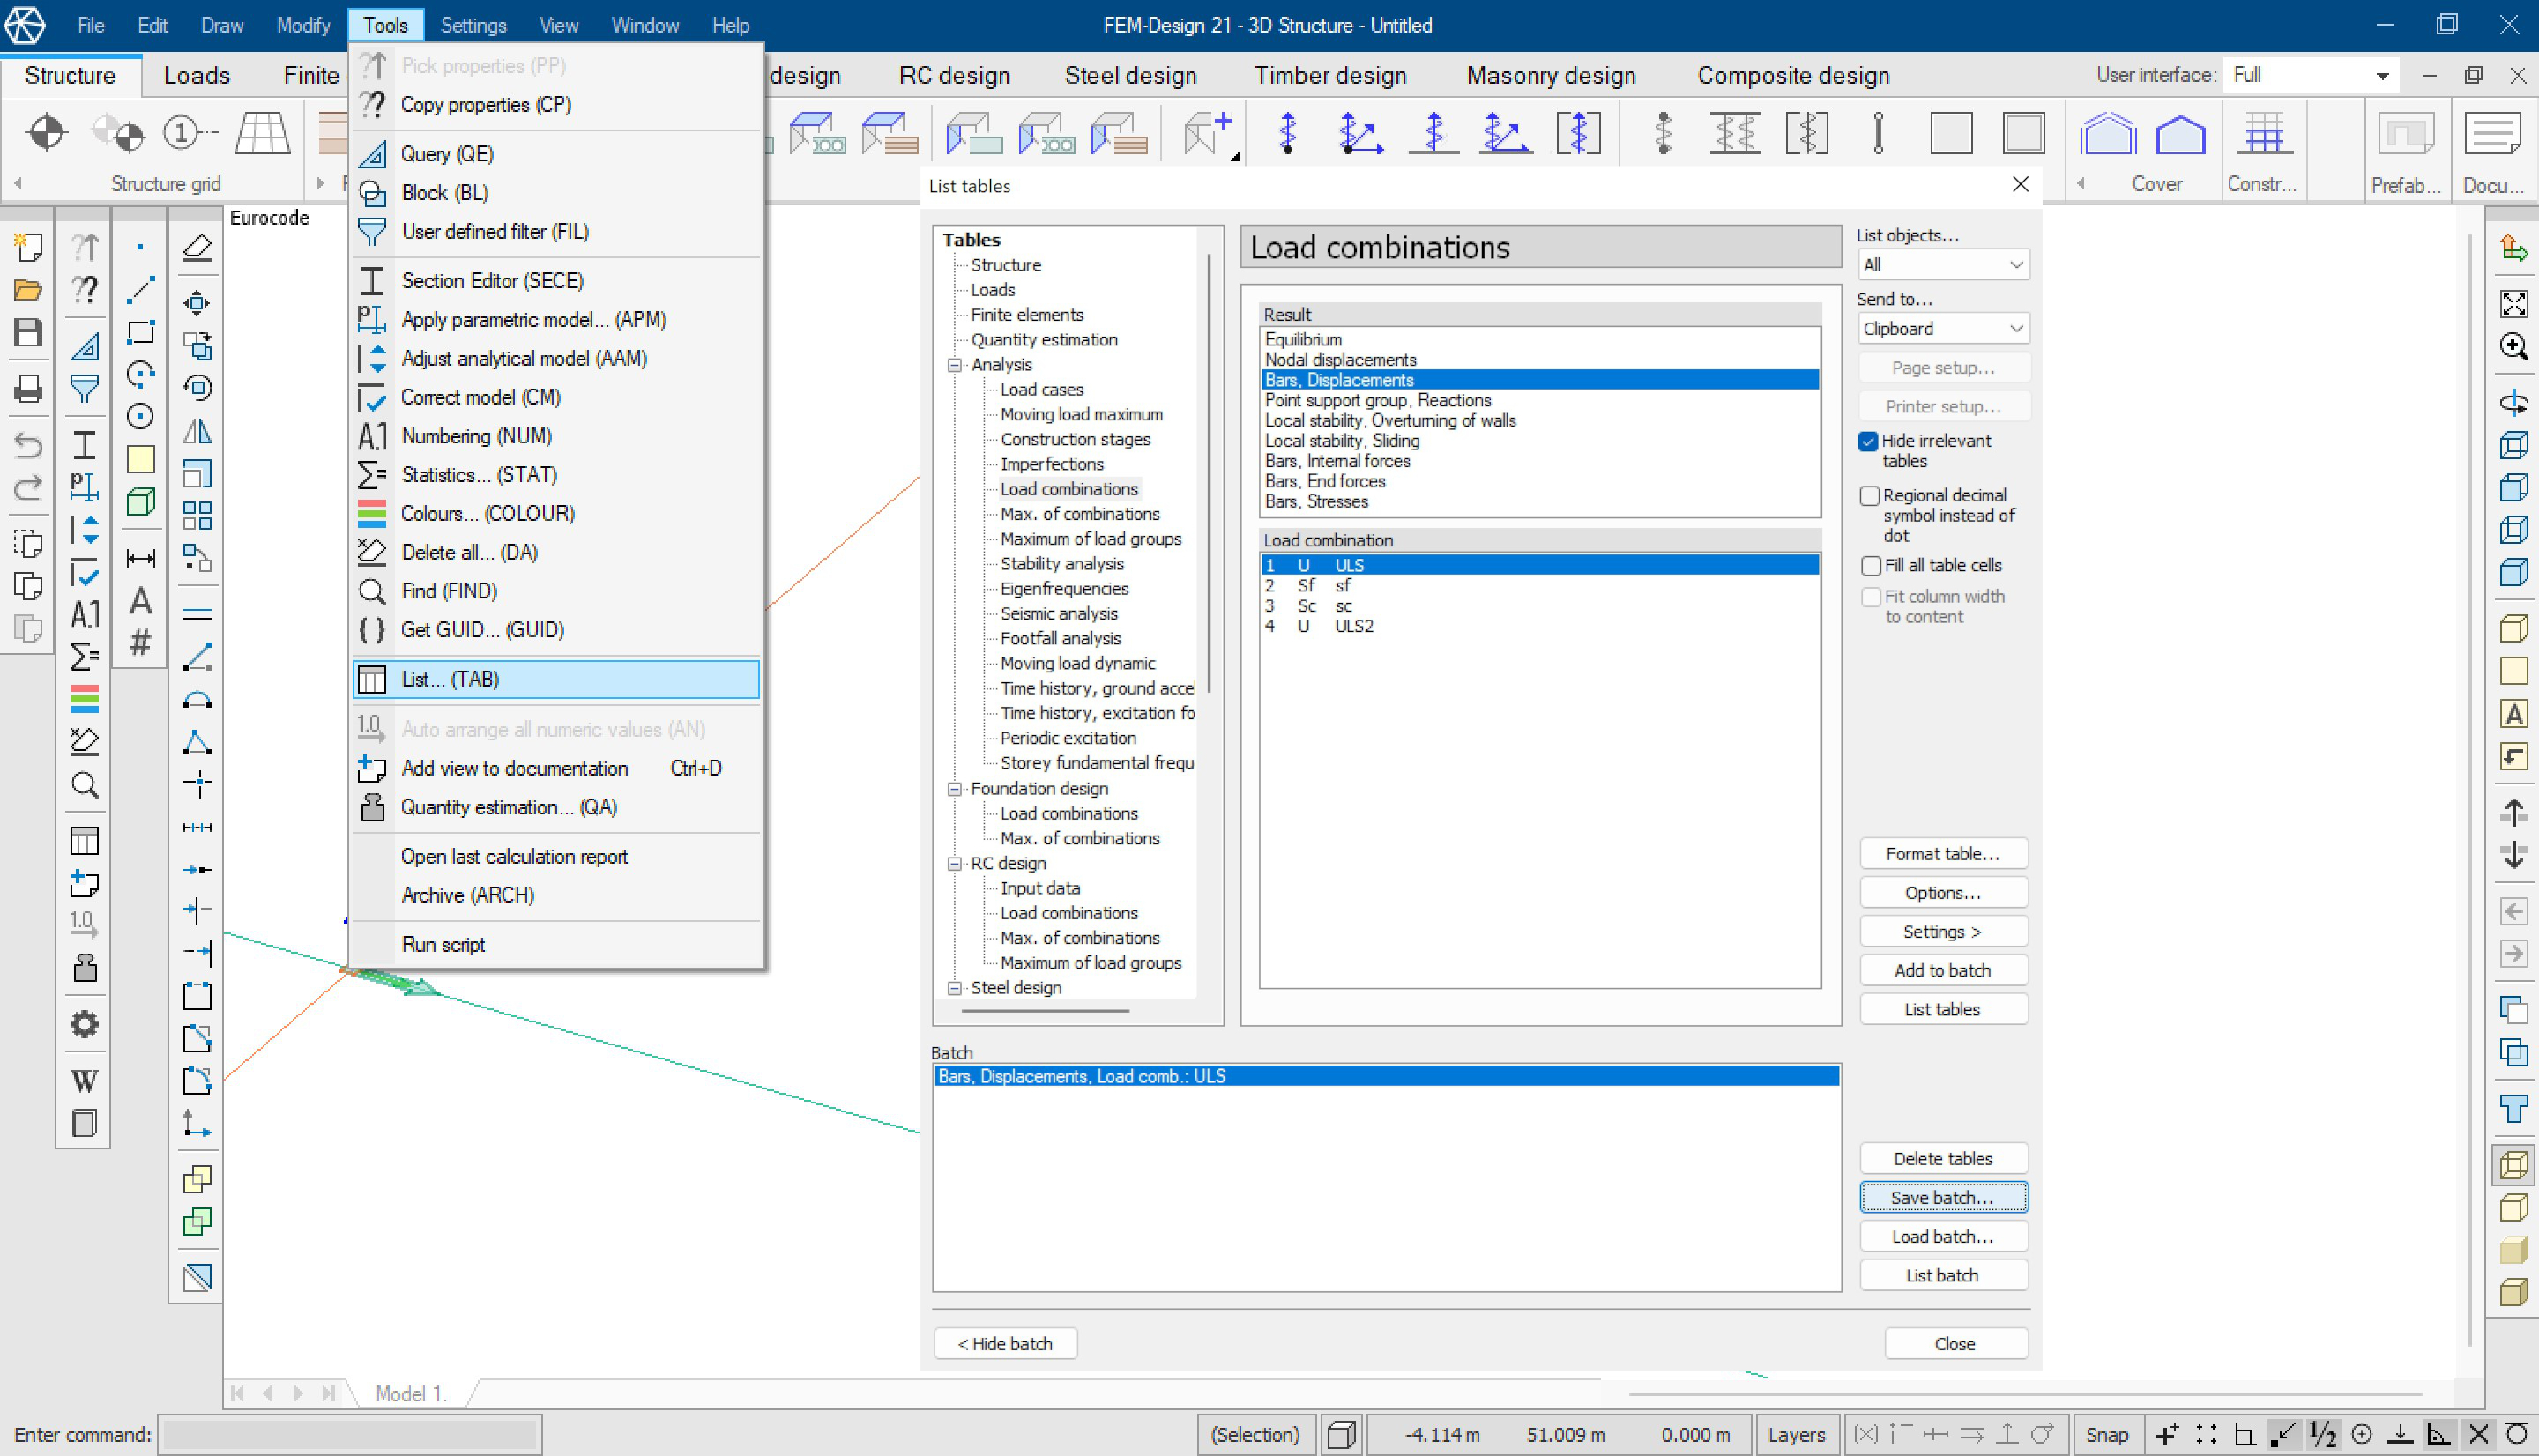Click the Colours icon in Tools menu
The image size is (2539, 1456).
tap(371, 513)
